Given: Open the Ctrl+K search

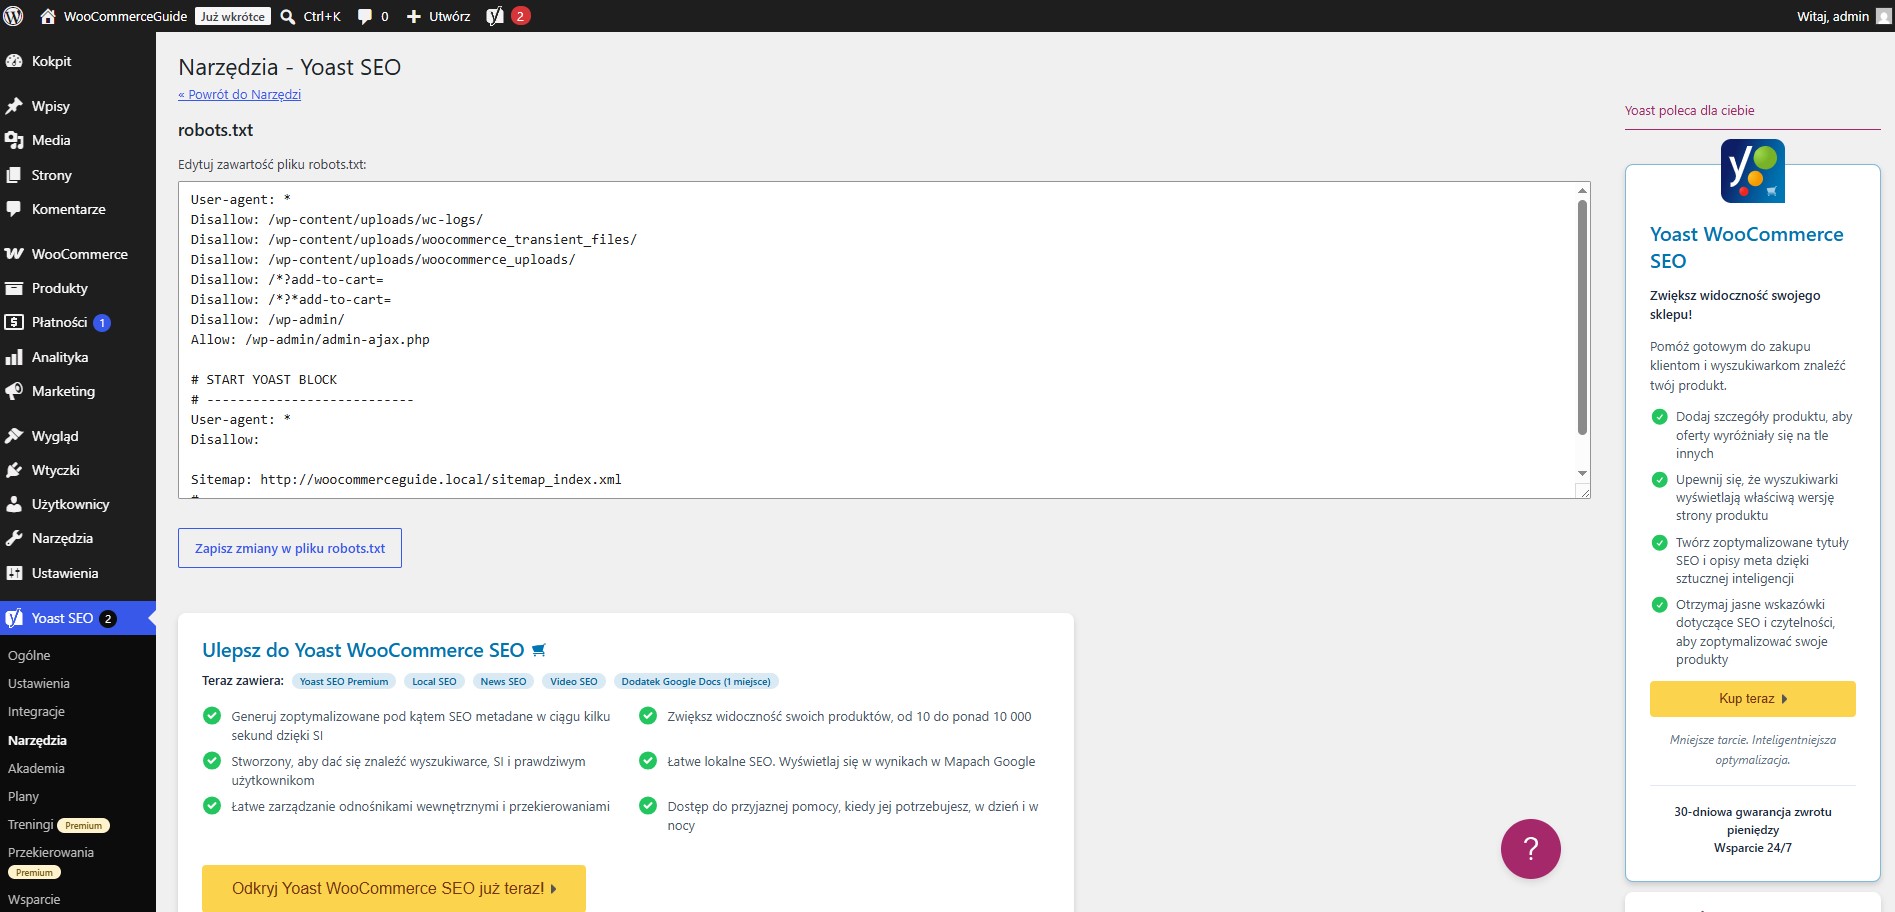Looking at the screenshot, I should (311, 16).
